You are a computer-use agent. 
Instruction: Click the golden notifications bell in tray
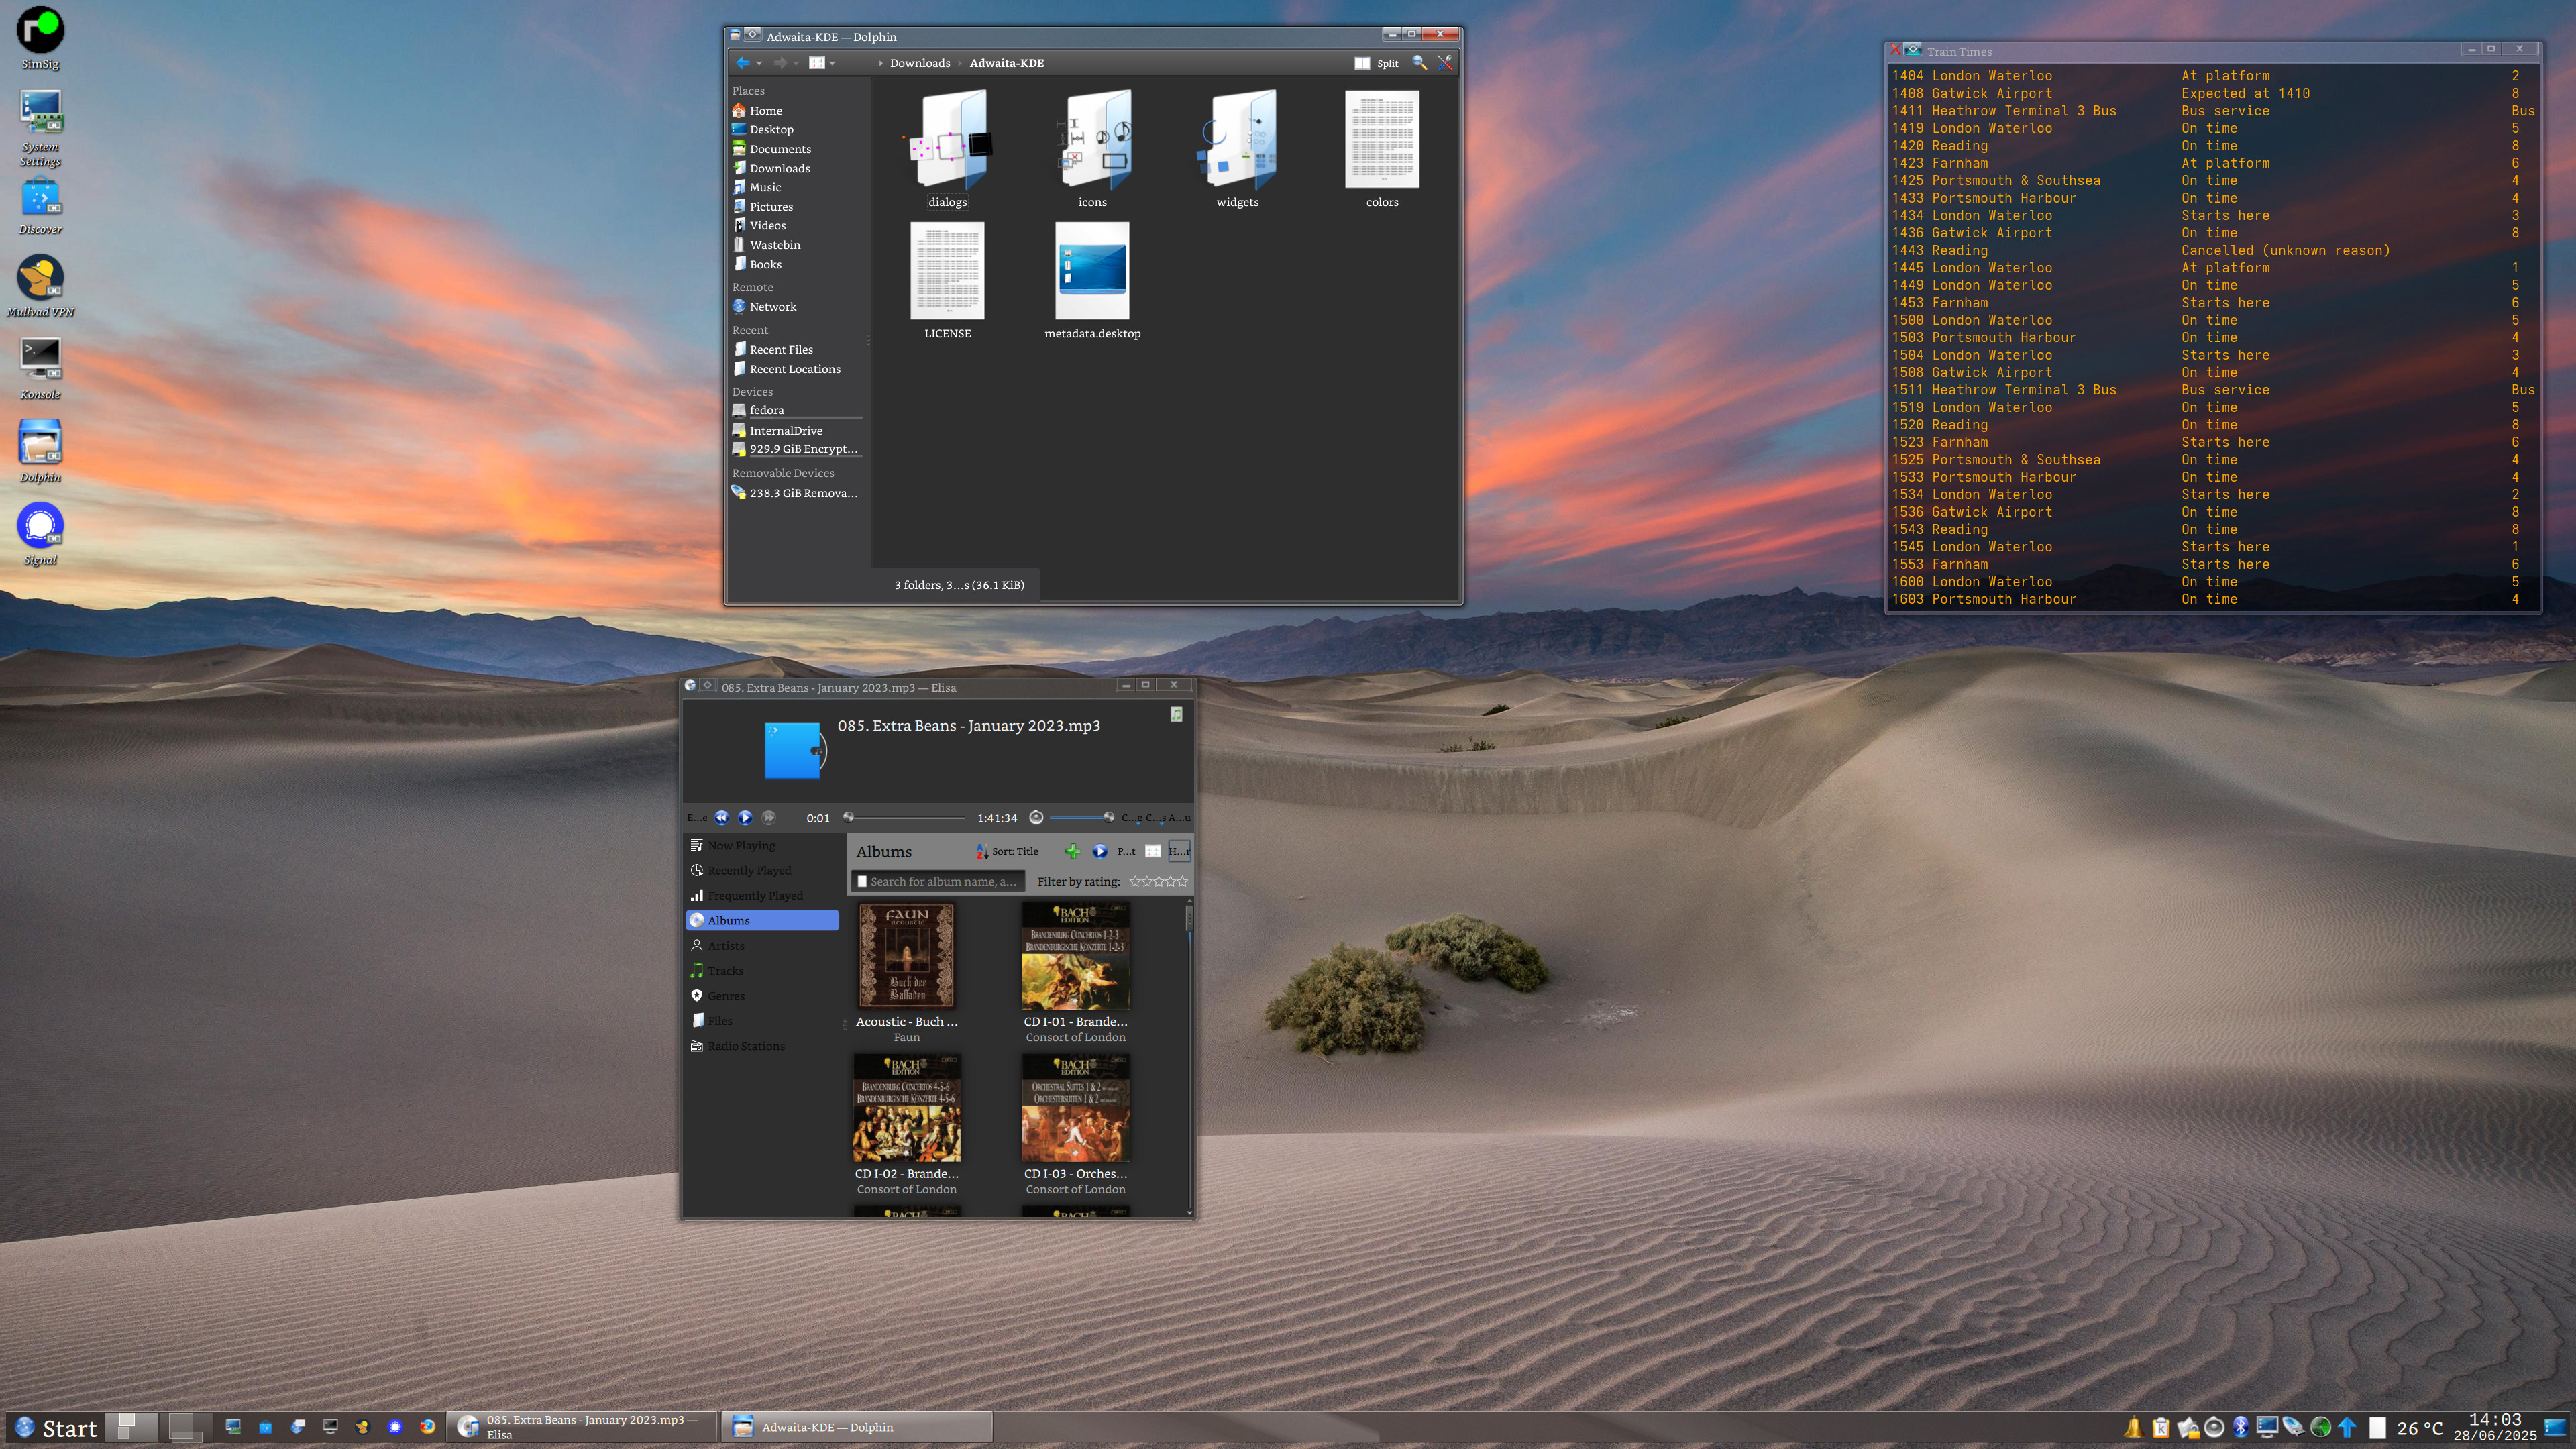pos(2133,1427)
